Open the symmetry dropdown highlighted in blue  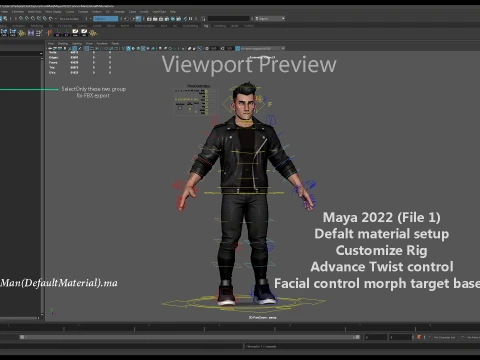point(106,19)
